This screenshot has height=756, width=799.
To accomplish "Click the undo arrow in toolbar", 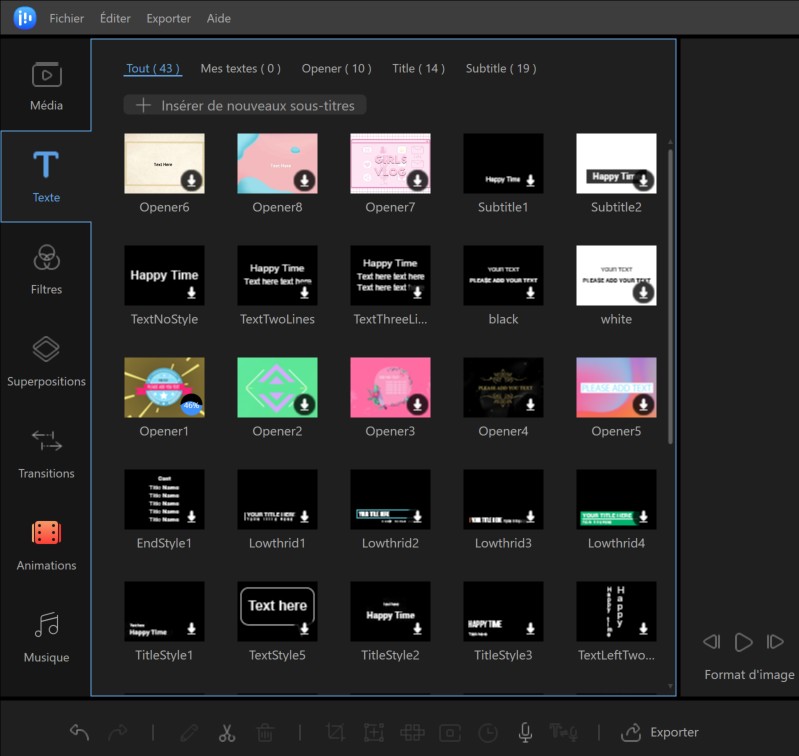I will tap(80, 732).
